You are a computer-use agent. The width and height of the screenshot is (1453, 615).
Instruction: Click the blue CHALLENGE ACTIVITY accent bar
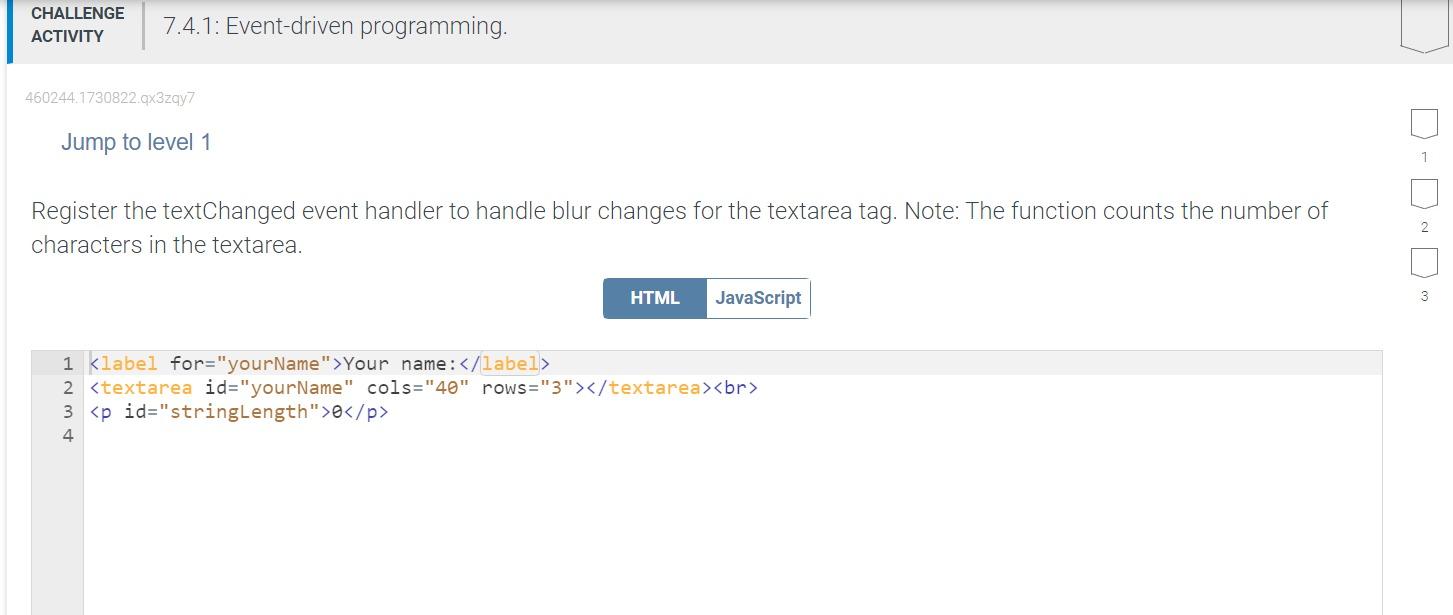(10, 27)
